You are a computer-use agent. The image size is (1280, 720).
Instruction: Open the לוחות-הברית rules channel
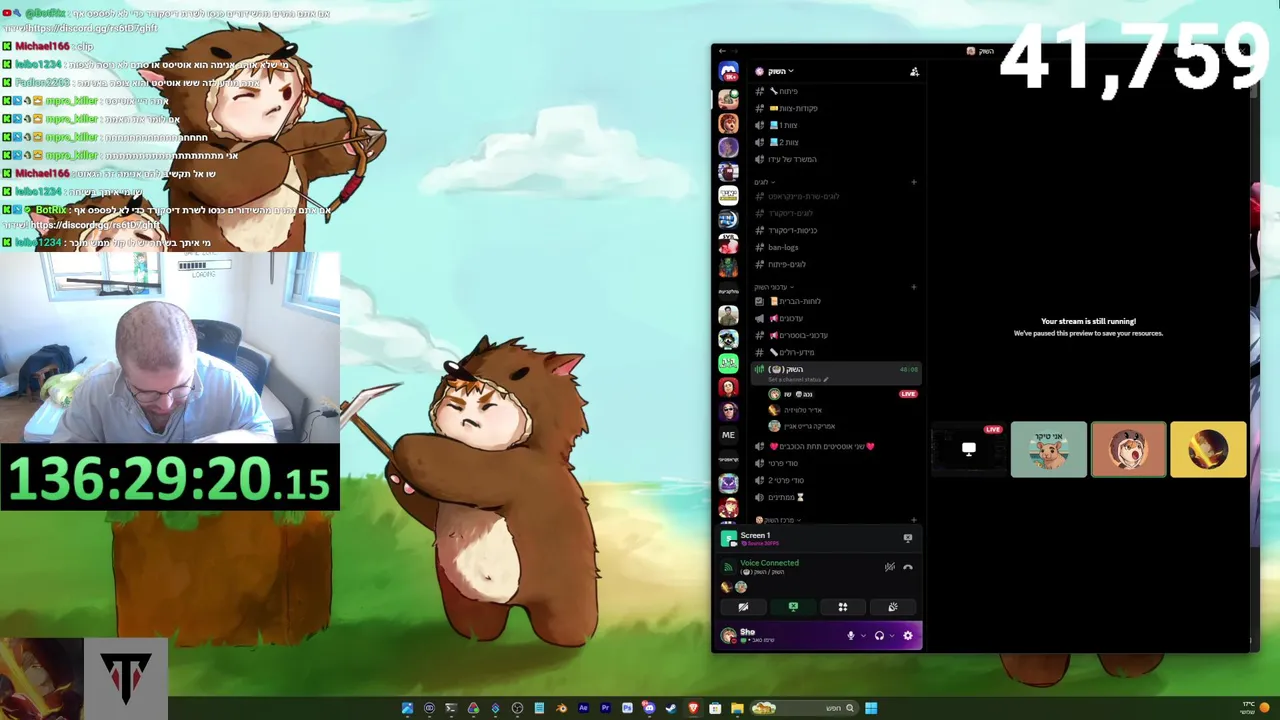836,301
